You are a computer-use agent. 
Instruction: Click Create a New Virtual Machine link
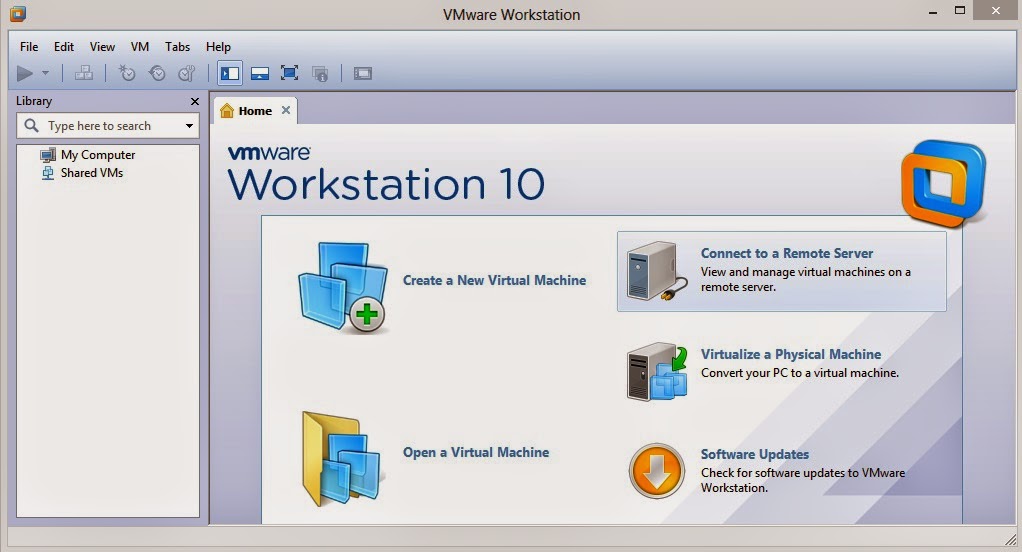[494, 280]
